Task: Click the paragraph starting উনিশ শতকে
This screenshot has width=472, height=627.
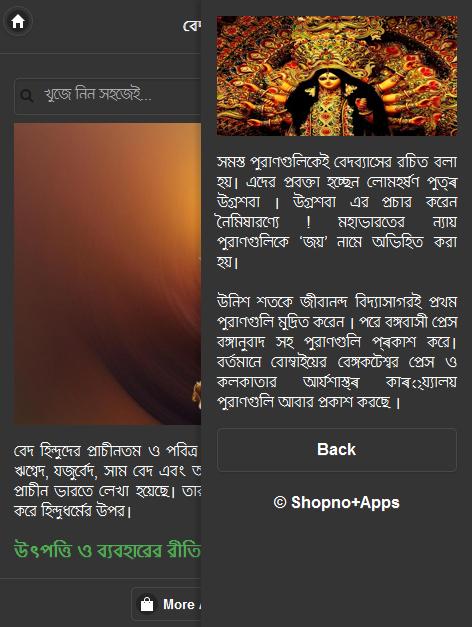Action: pyautogui.click(x=337, y=351)
